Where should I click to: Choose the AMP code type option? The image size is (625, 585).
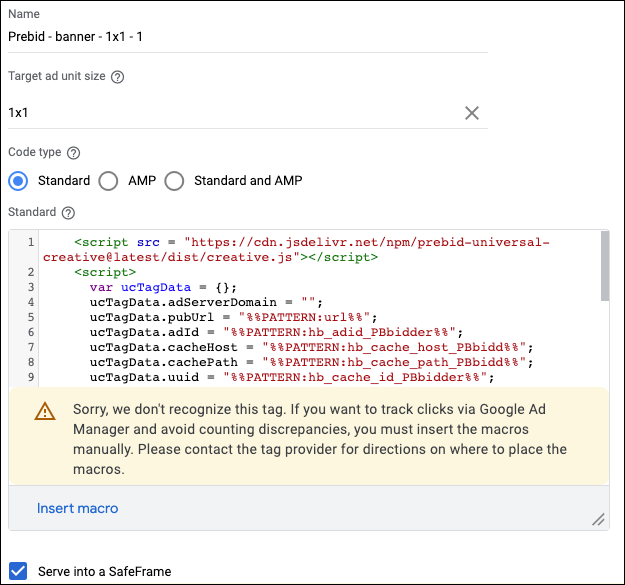[109, 181]
